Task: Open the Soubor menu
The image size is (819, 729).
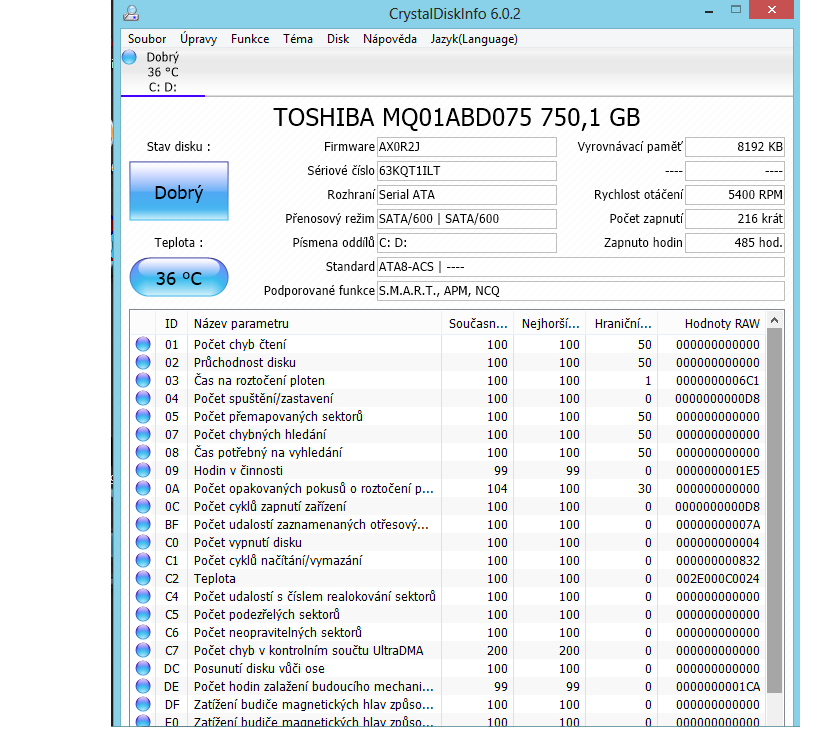Action: [x=147, y=39]
